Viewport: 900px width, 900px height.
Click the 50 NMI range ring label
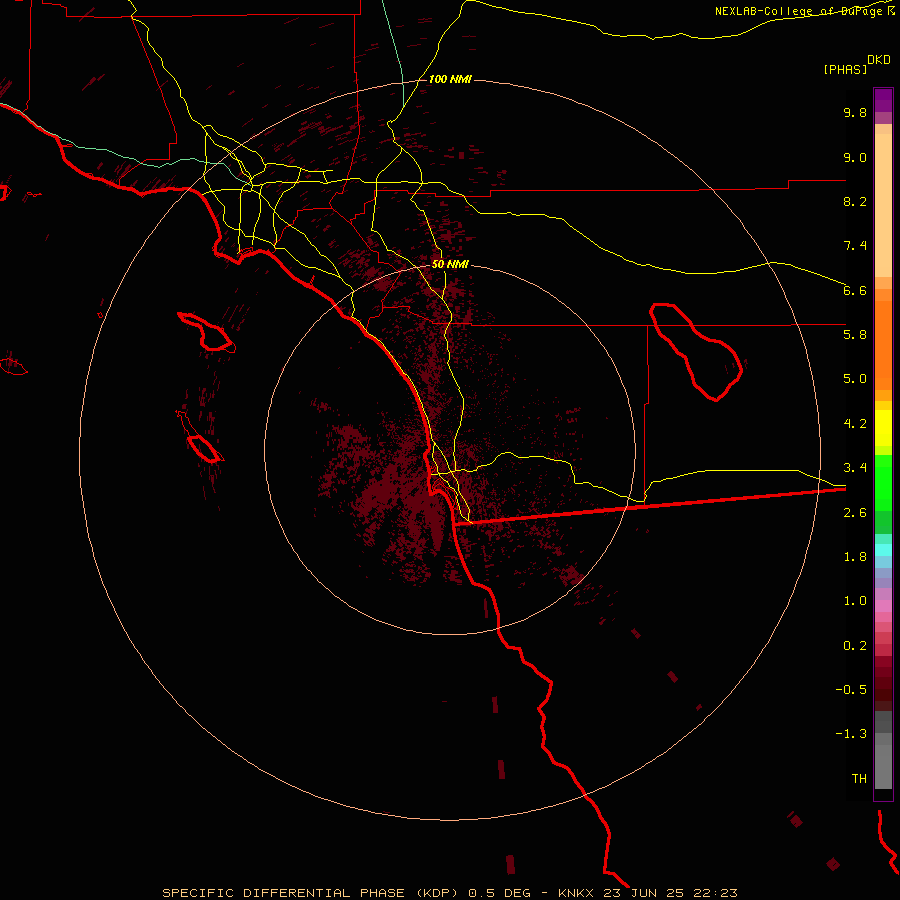click(x=450, y=264)
